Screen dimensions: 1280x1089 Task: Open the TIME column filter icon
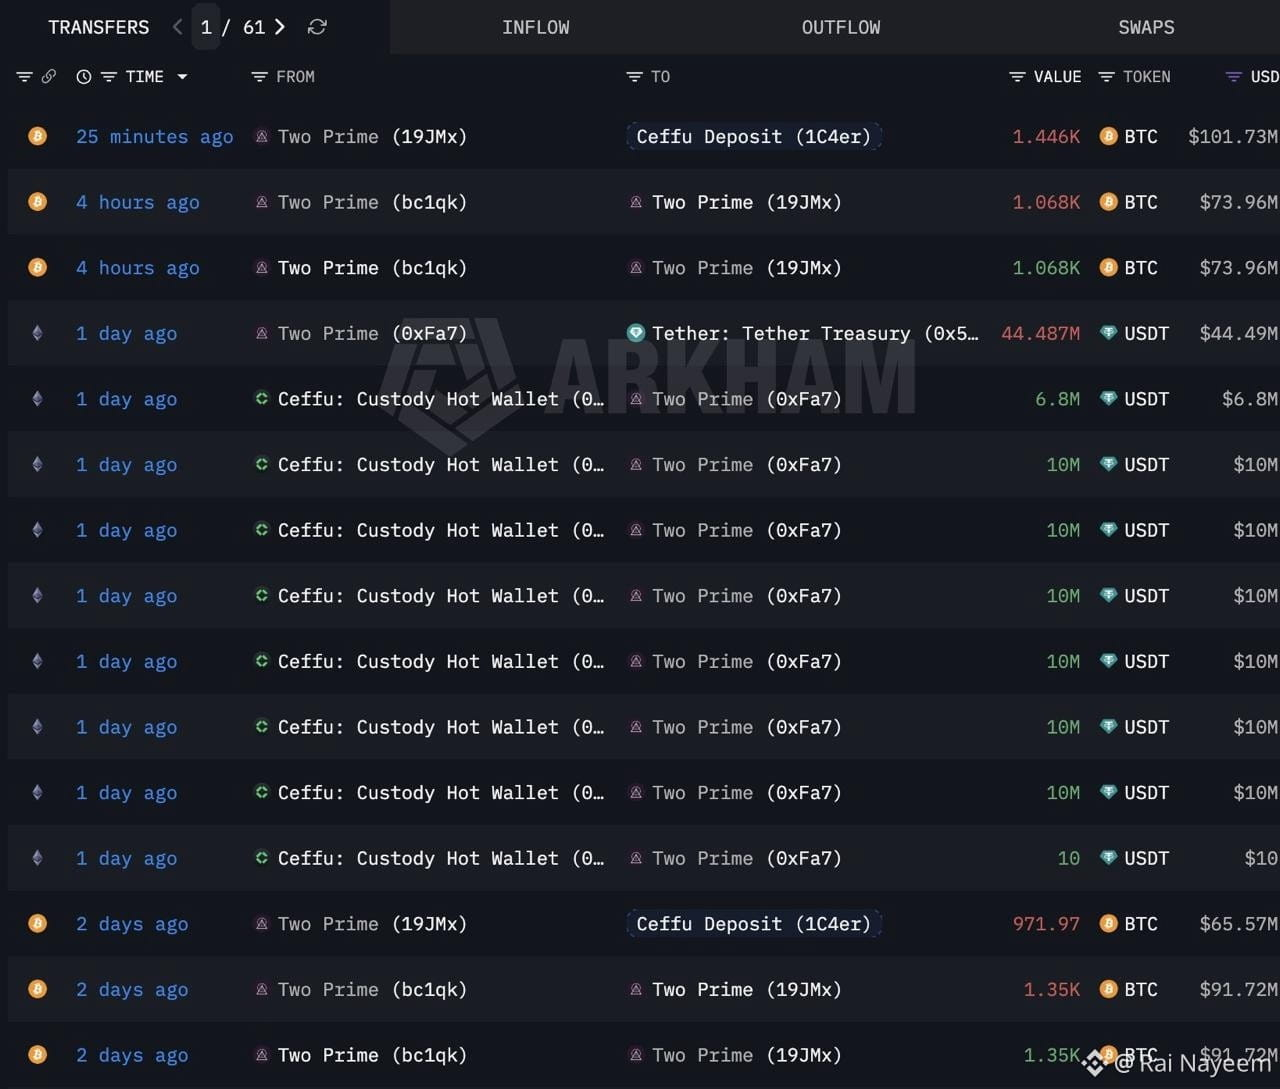tap(109, 77)
